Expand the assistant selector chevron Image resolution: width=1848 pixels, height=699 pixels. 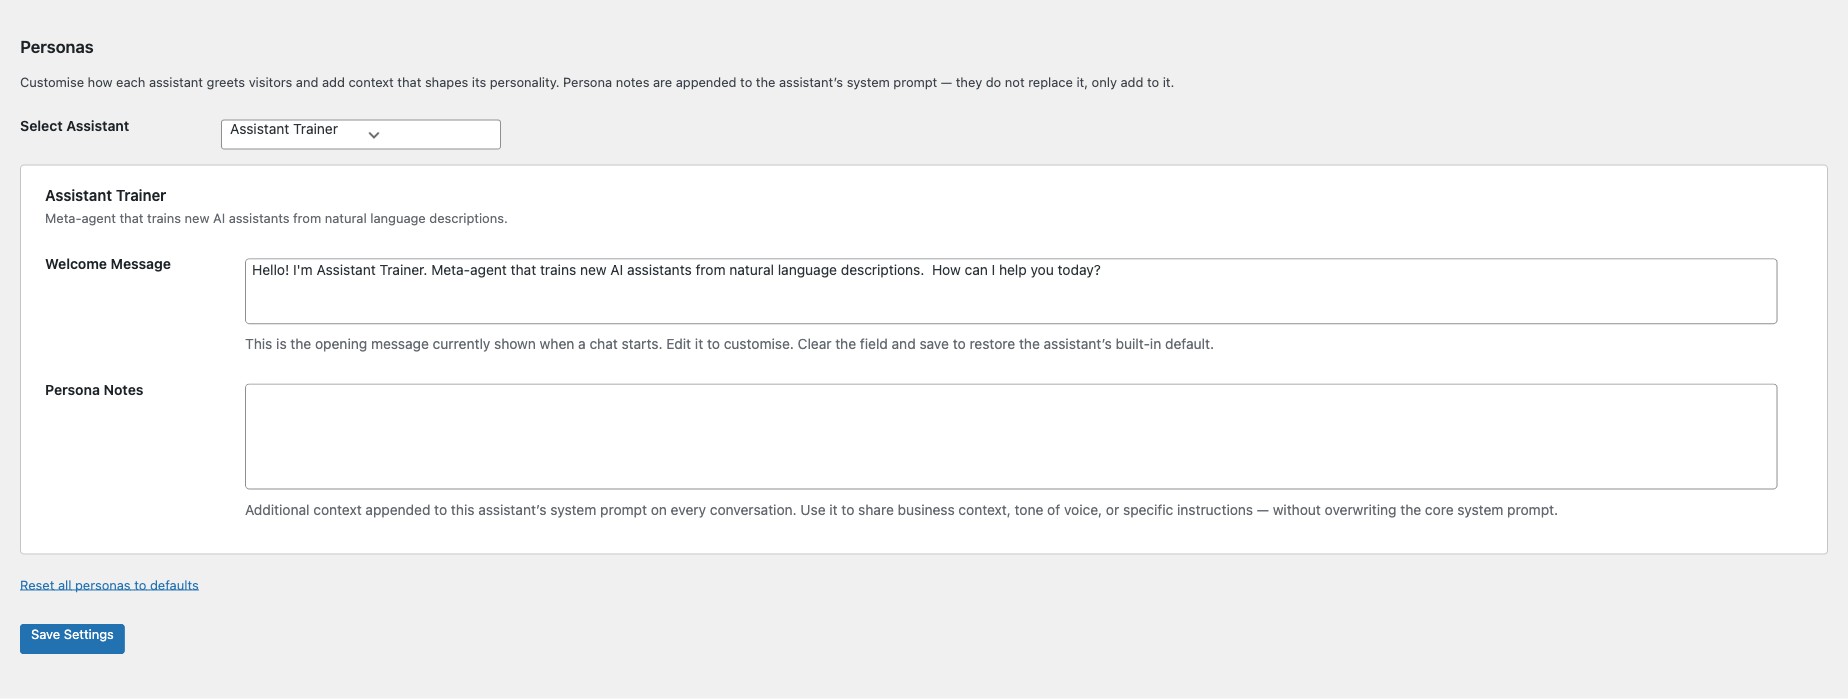(373, 134)
